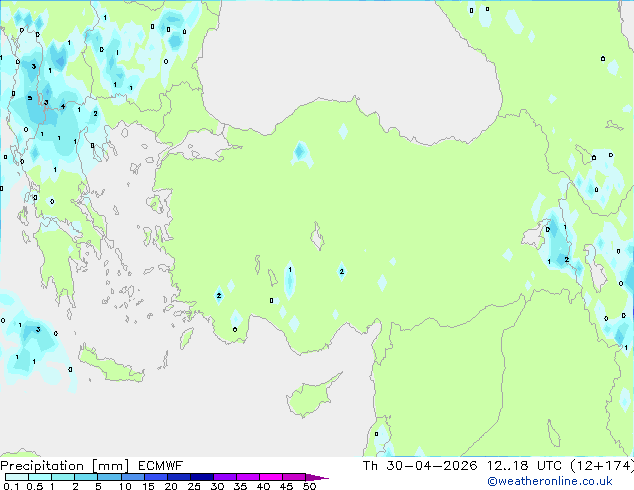
Task: Pick the legend swatch between 5 and 10
Action: (x=109, y=477)
